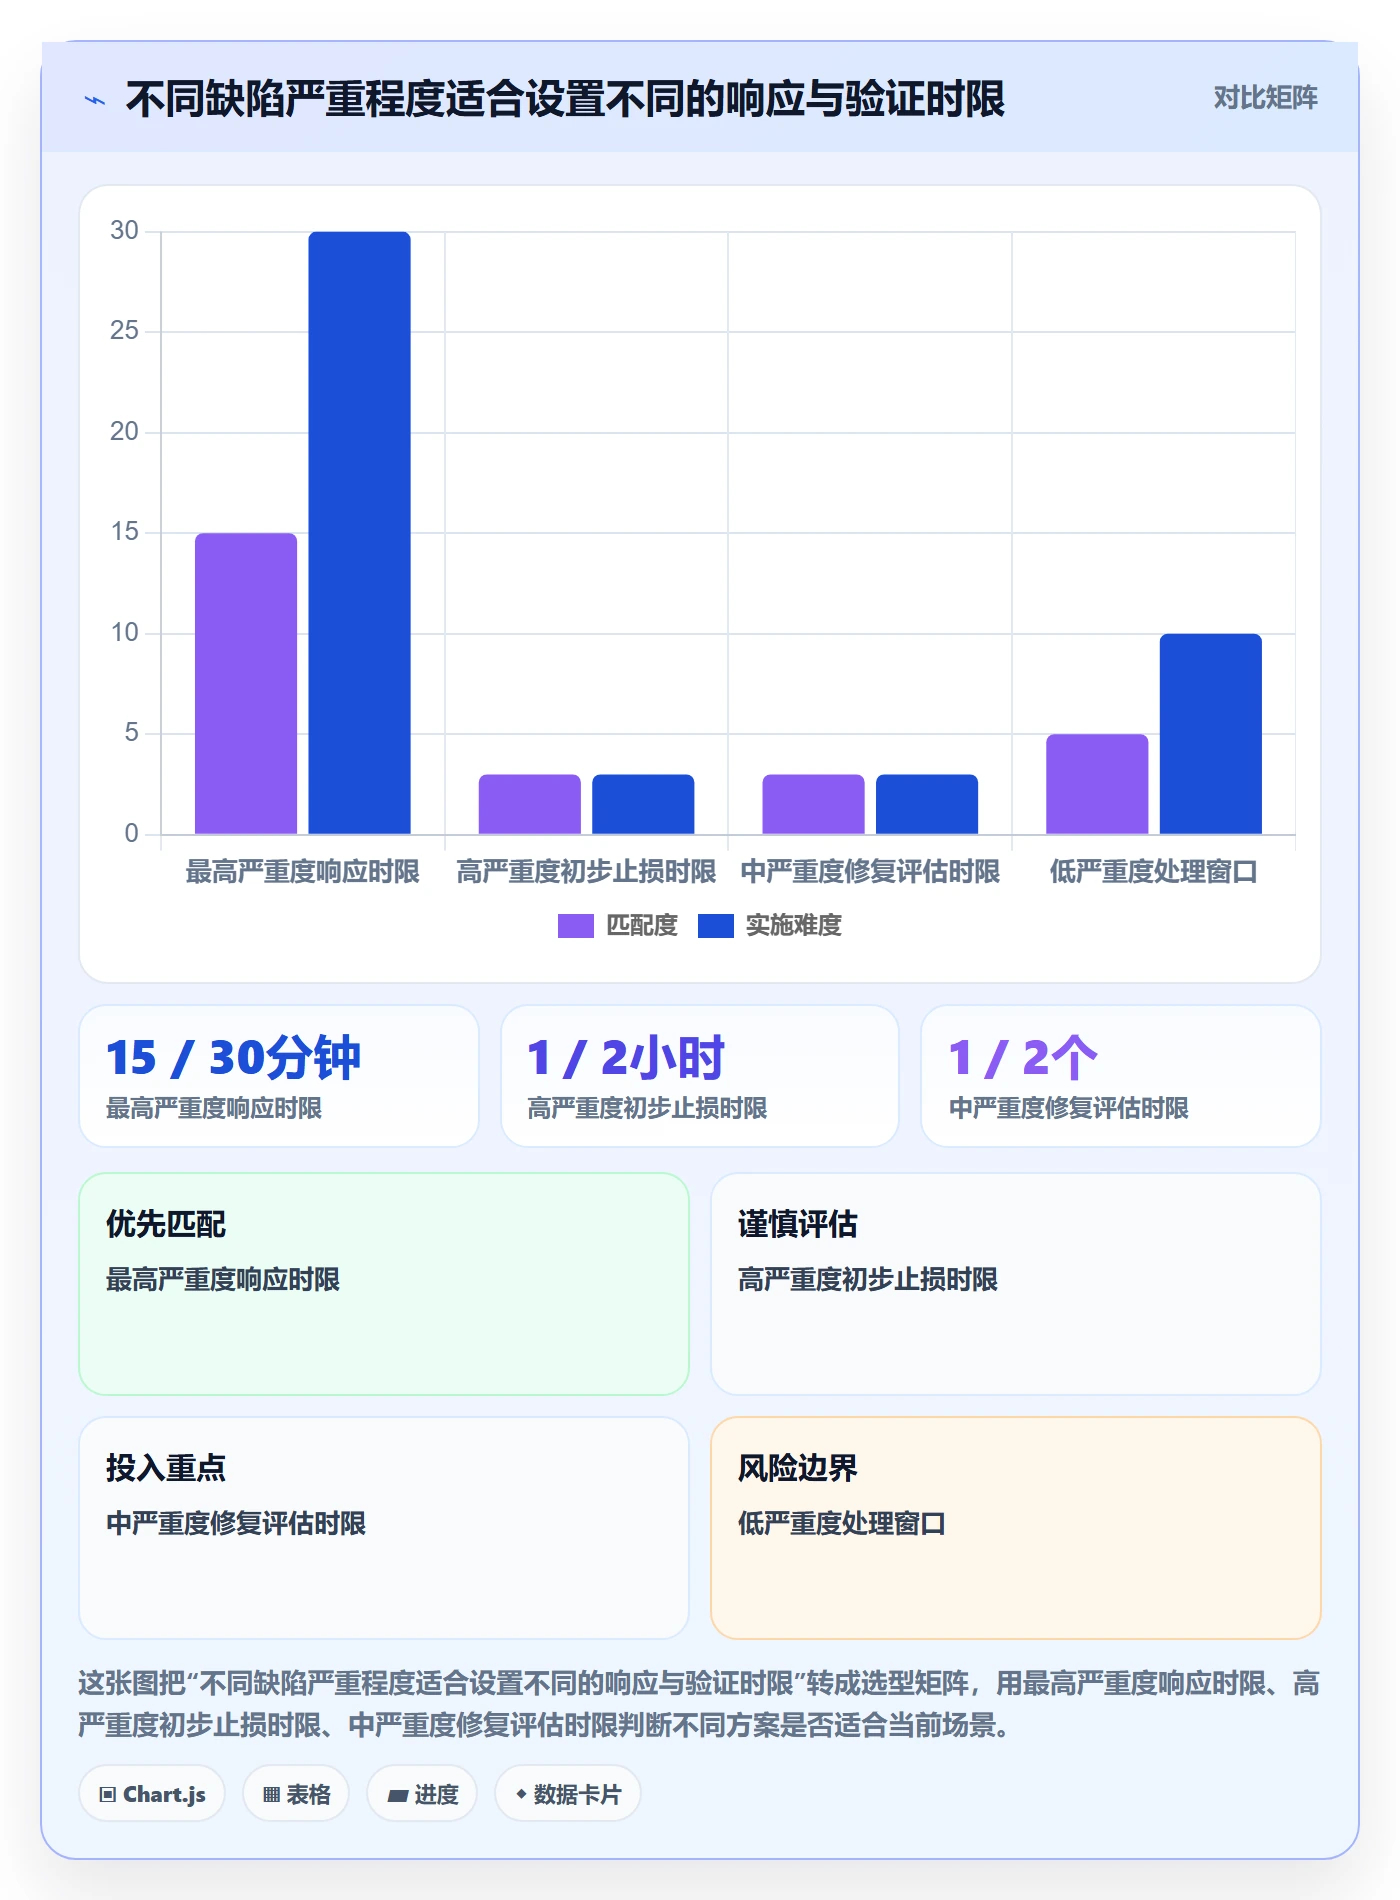Open the orange 风险边界 matrix card

pyautogui.click(x=1016, y=1528)
